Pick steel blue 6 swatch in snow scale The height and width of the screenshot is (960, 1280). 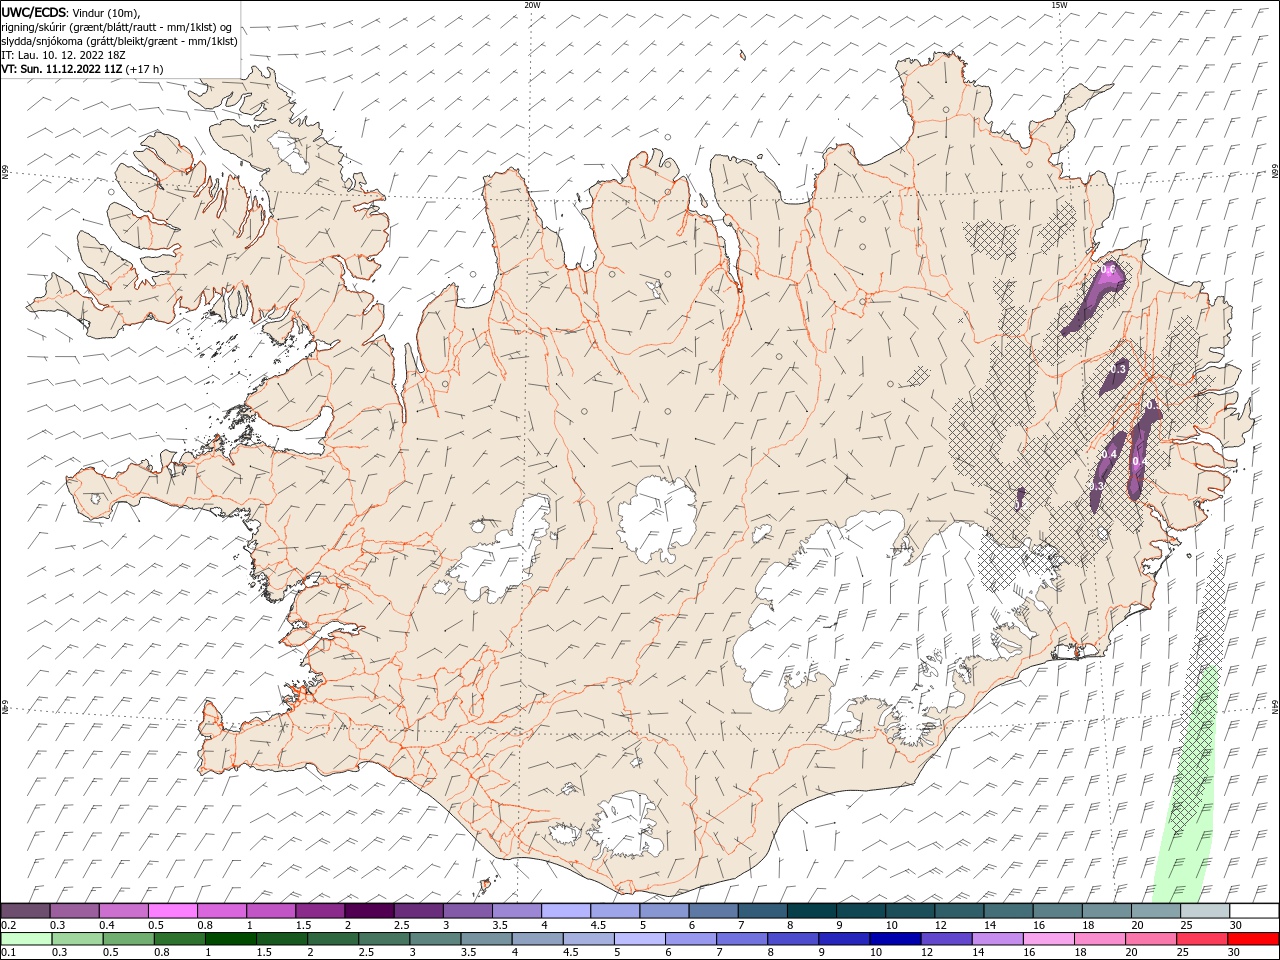(713, 911)
